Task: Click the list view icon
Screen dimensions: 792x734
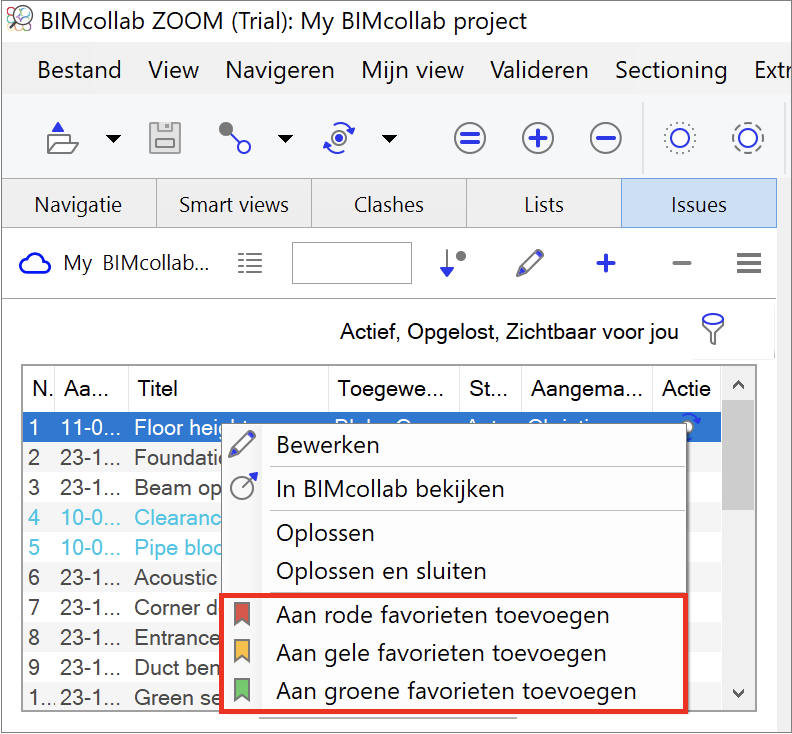Action: tap(250, 263)
